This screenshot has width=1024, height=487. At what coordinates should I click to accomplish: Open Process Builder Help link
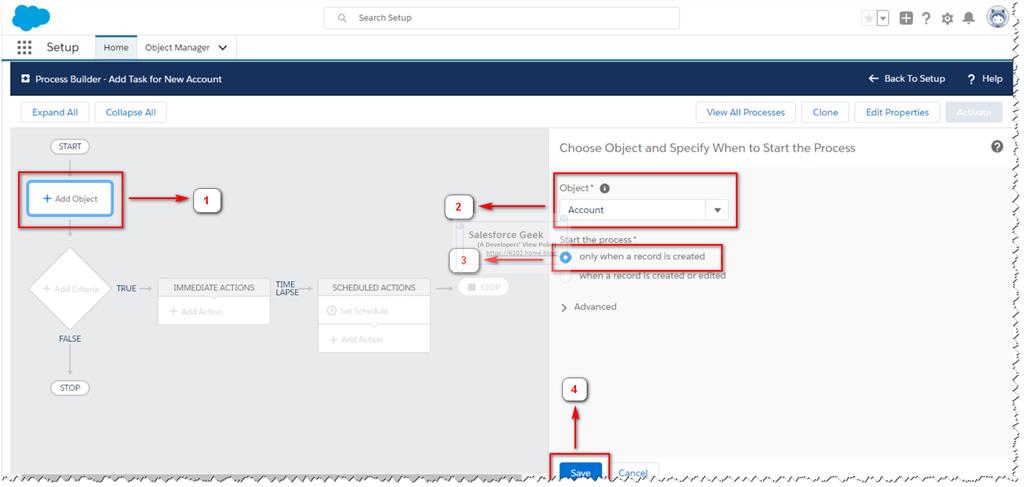coord(985,78)
